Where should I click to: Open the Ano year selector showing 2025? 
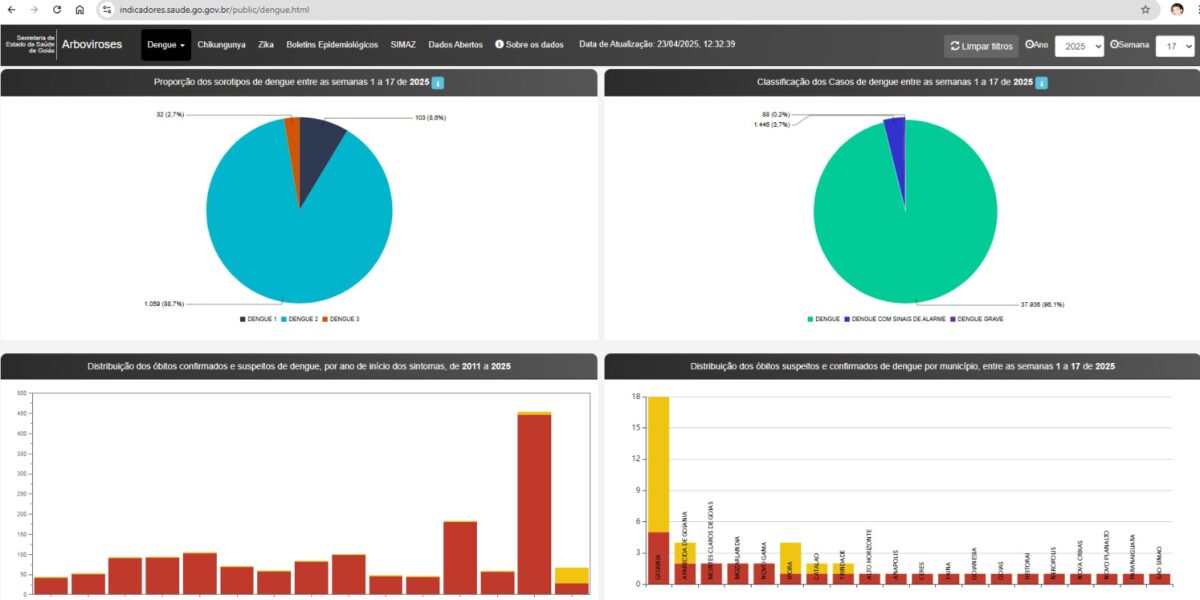click(1079, 46)
